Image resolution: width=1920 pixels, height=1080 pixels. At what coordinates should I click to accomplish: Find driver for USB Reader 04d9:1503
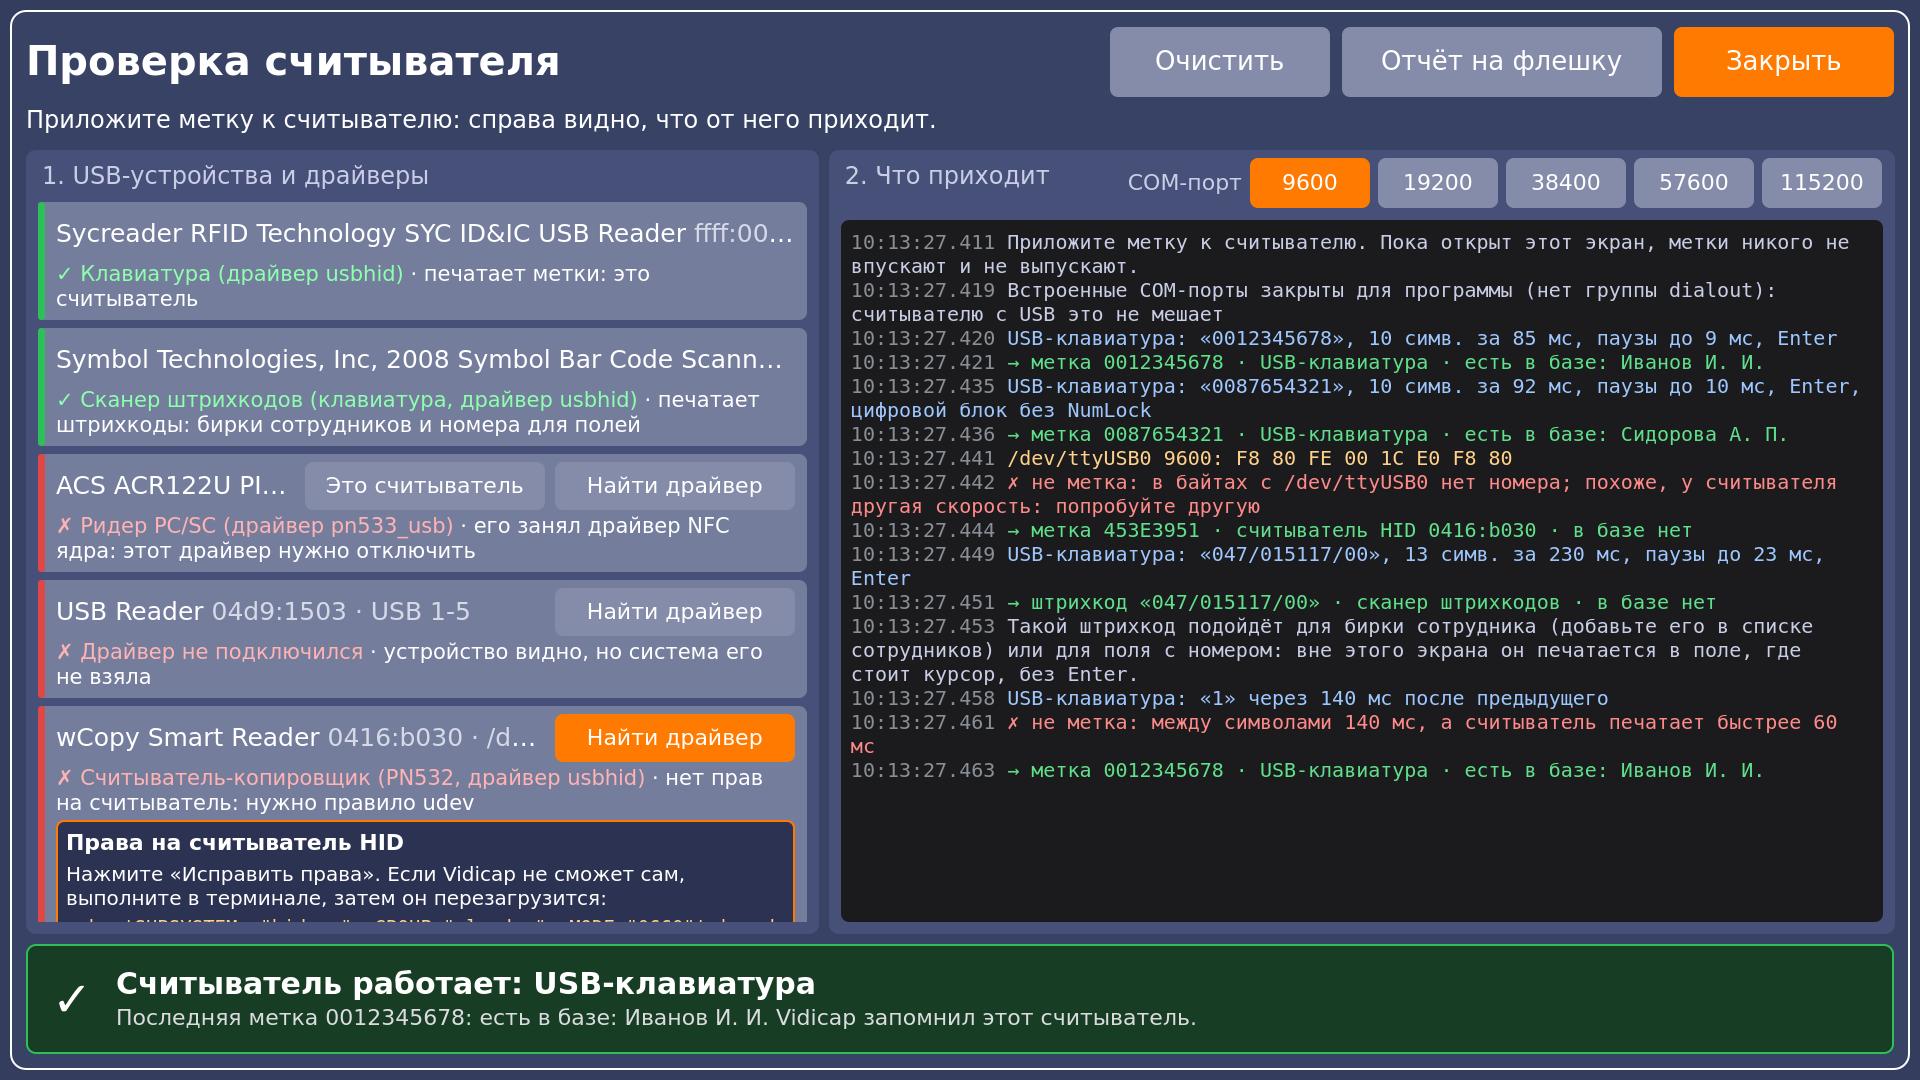674,612
